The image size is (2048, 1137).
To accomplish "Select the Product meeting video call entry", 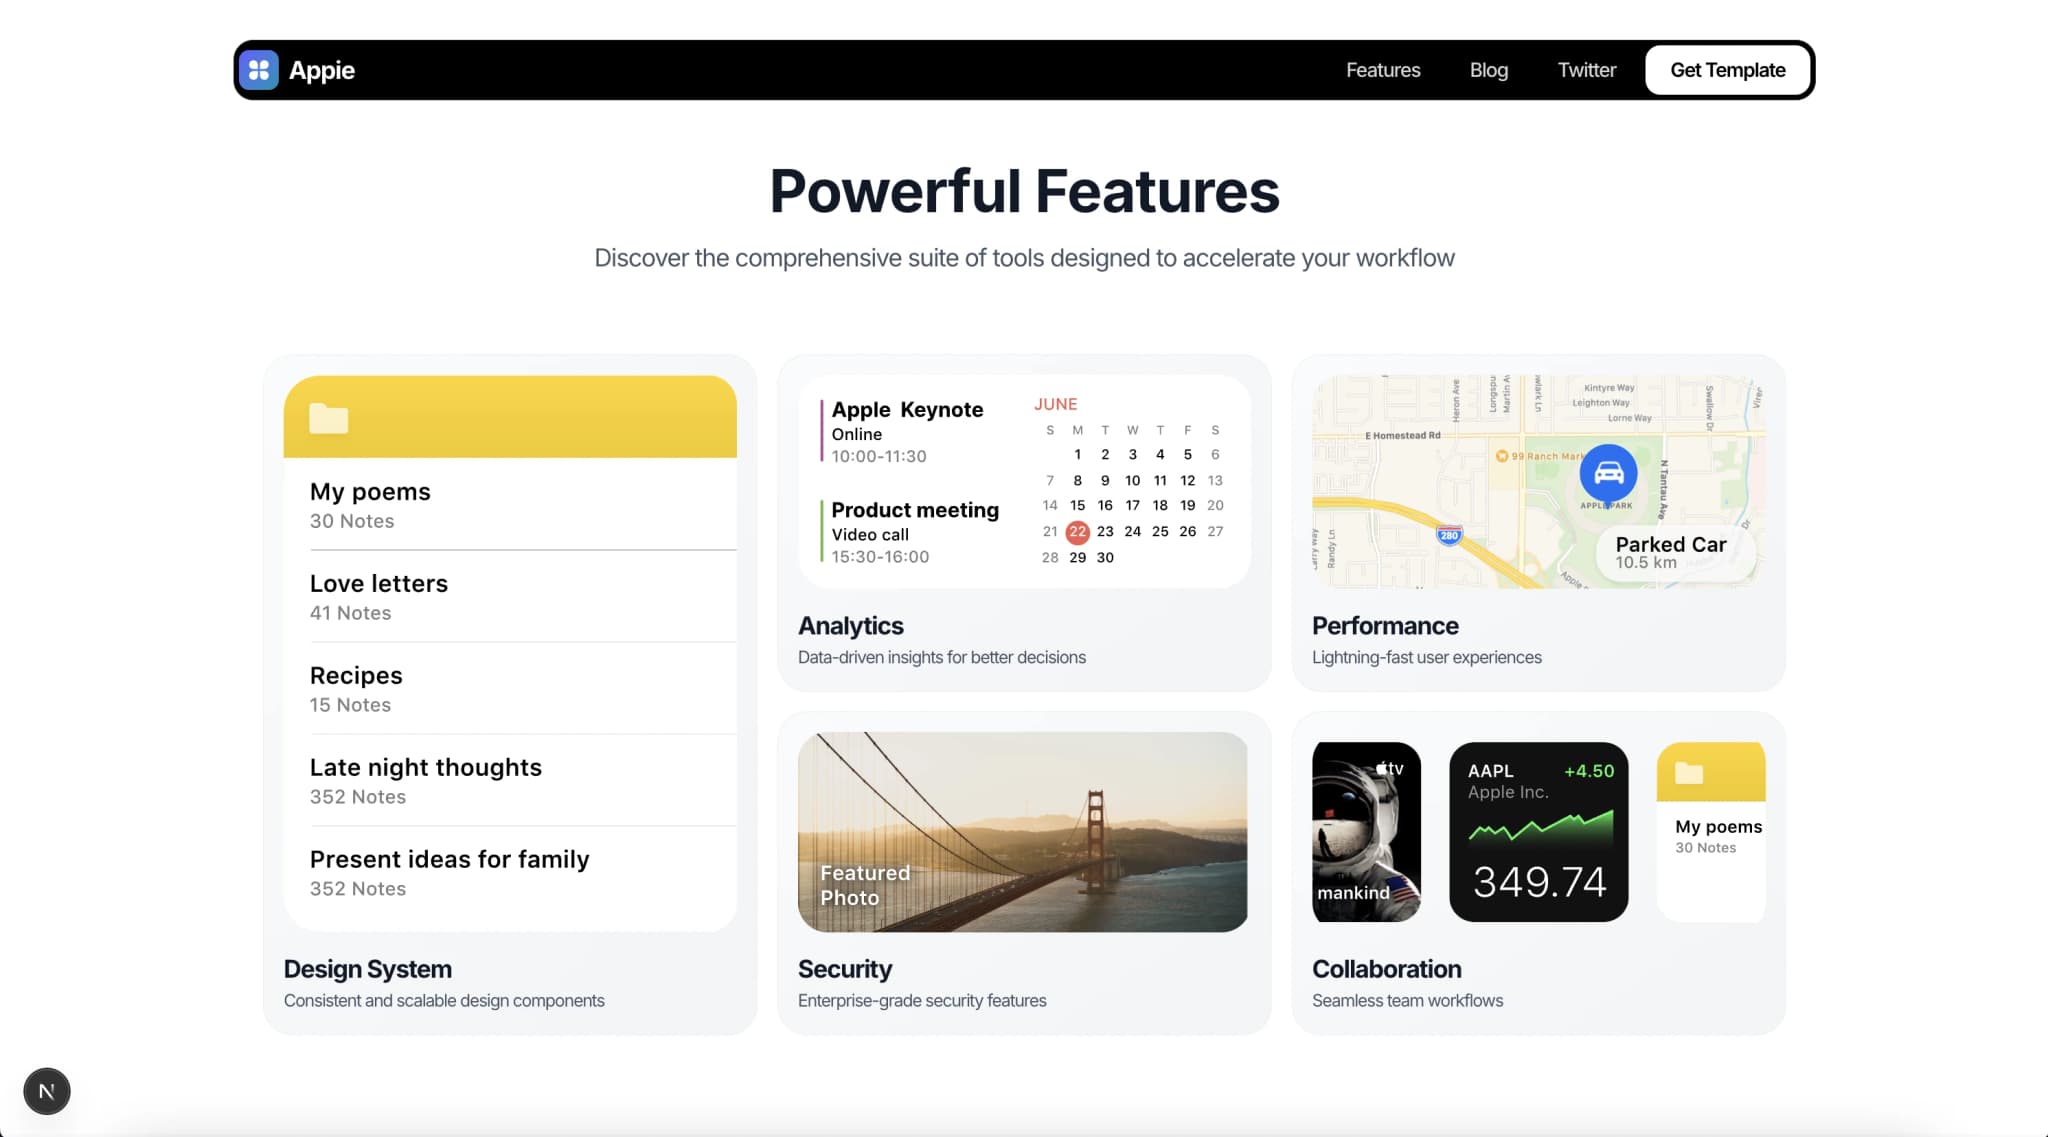I will 915,531.
